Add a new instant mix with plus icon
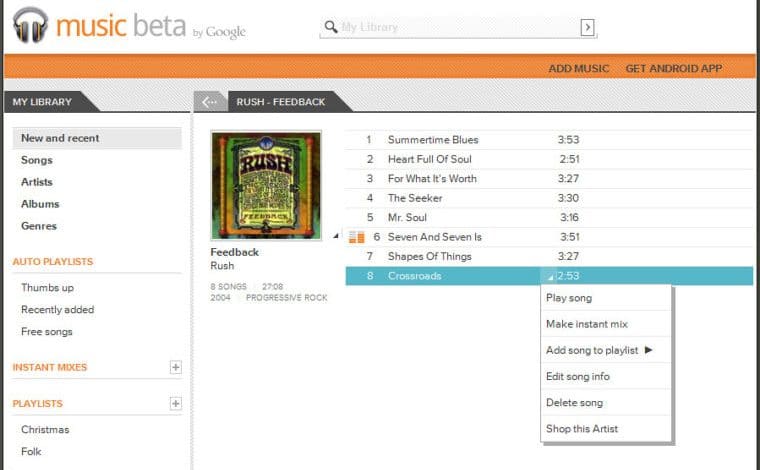Screen dimensions: 760x470 pyautogui.click(x=175, y=367)
